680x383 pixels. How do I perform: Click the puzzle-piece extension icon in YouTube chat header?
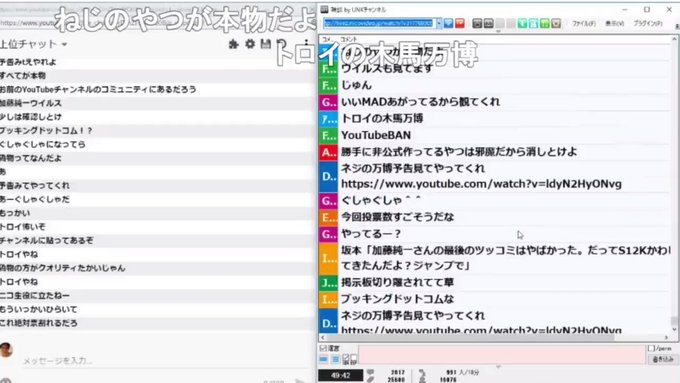234,44
